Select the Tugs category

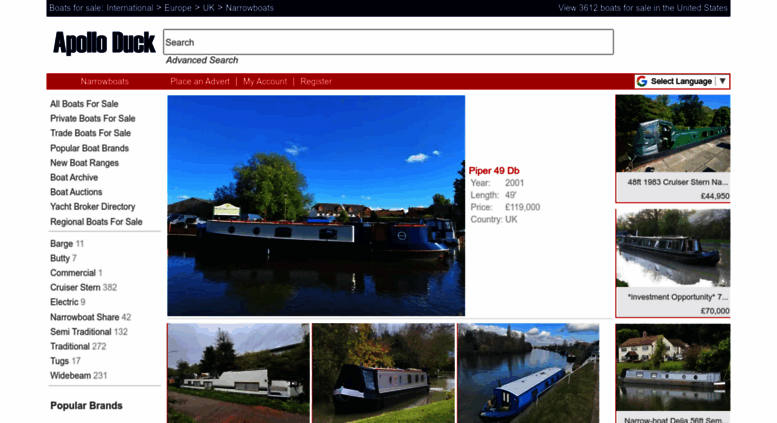(59, 361)
